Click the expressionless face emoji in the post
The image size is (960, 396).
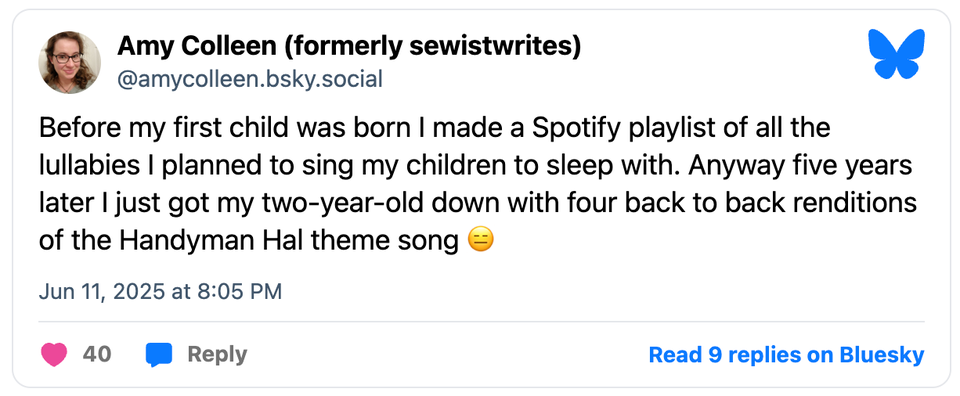click(481, 241)
